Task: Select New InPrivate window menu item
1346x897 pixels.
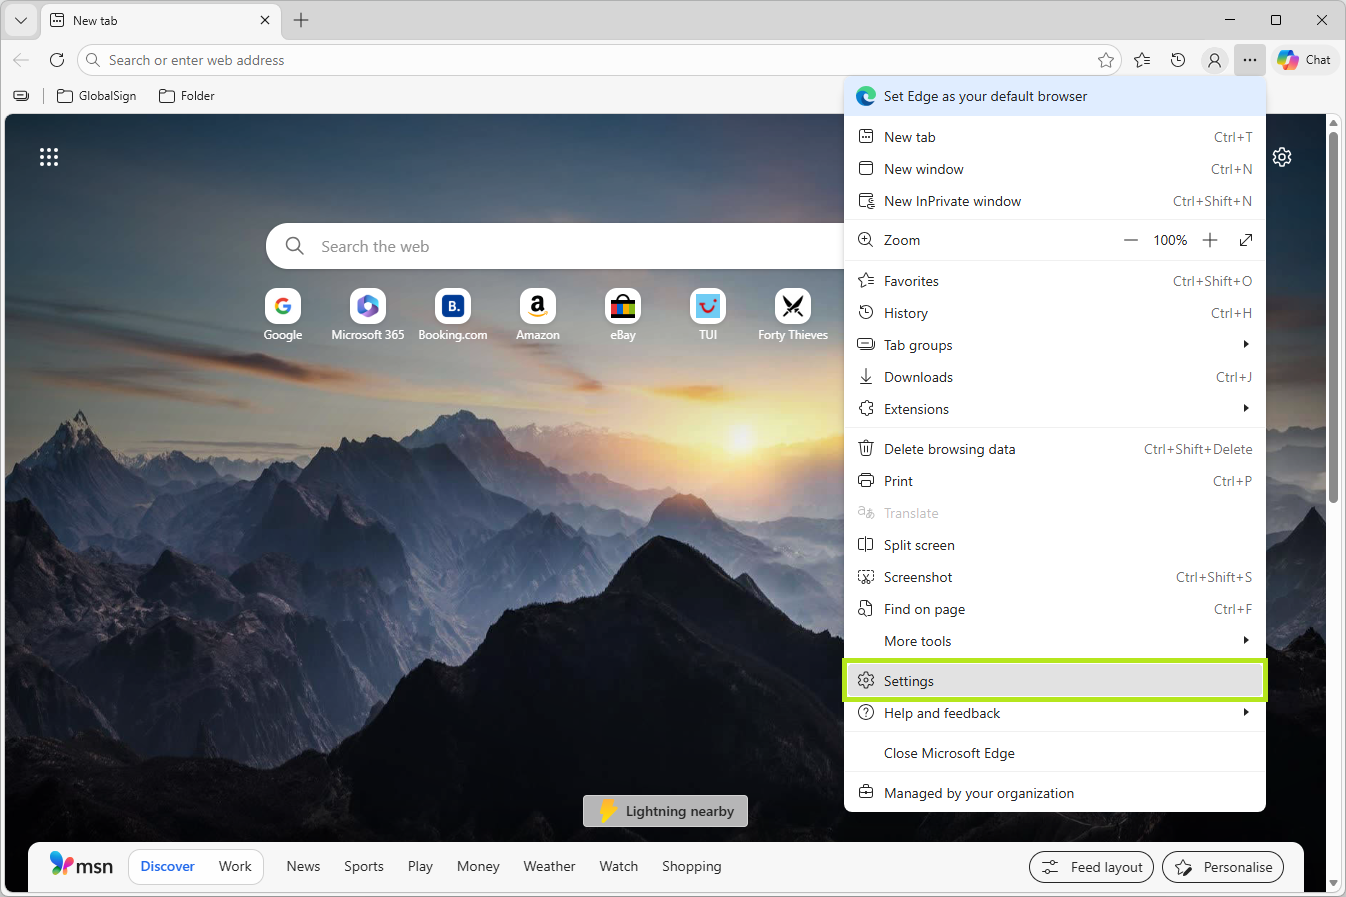Action: click(1055, 201)
